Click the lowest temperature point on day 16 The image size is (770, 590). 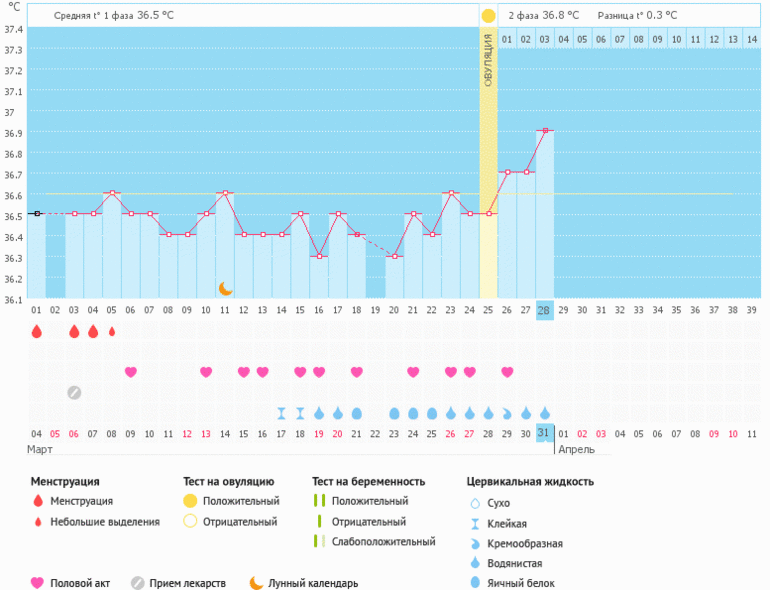coord(319,256)
